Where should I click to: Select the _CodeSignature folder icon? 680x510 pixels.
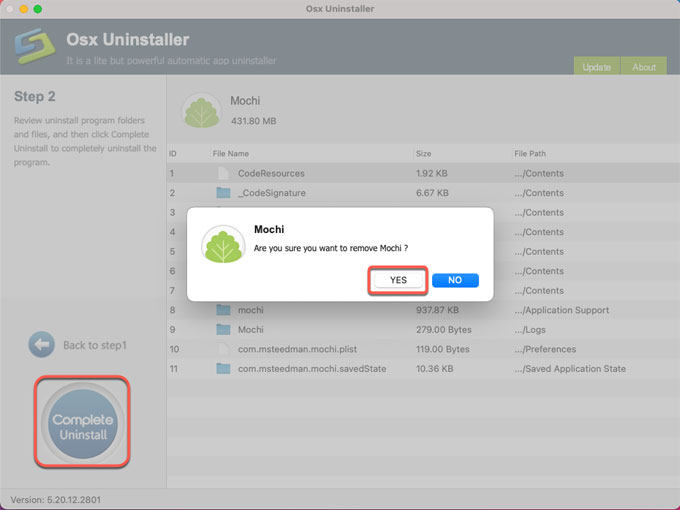223,193
